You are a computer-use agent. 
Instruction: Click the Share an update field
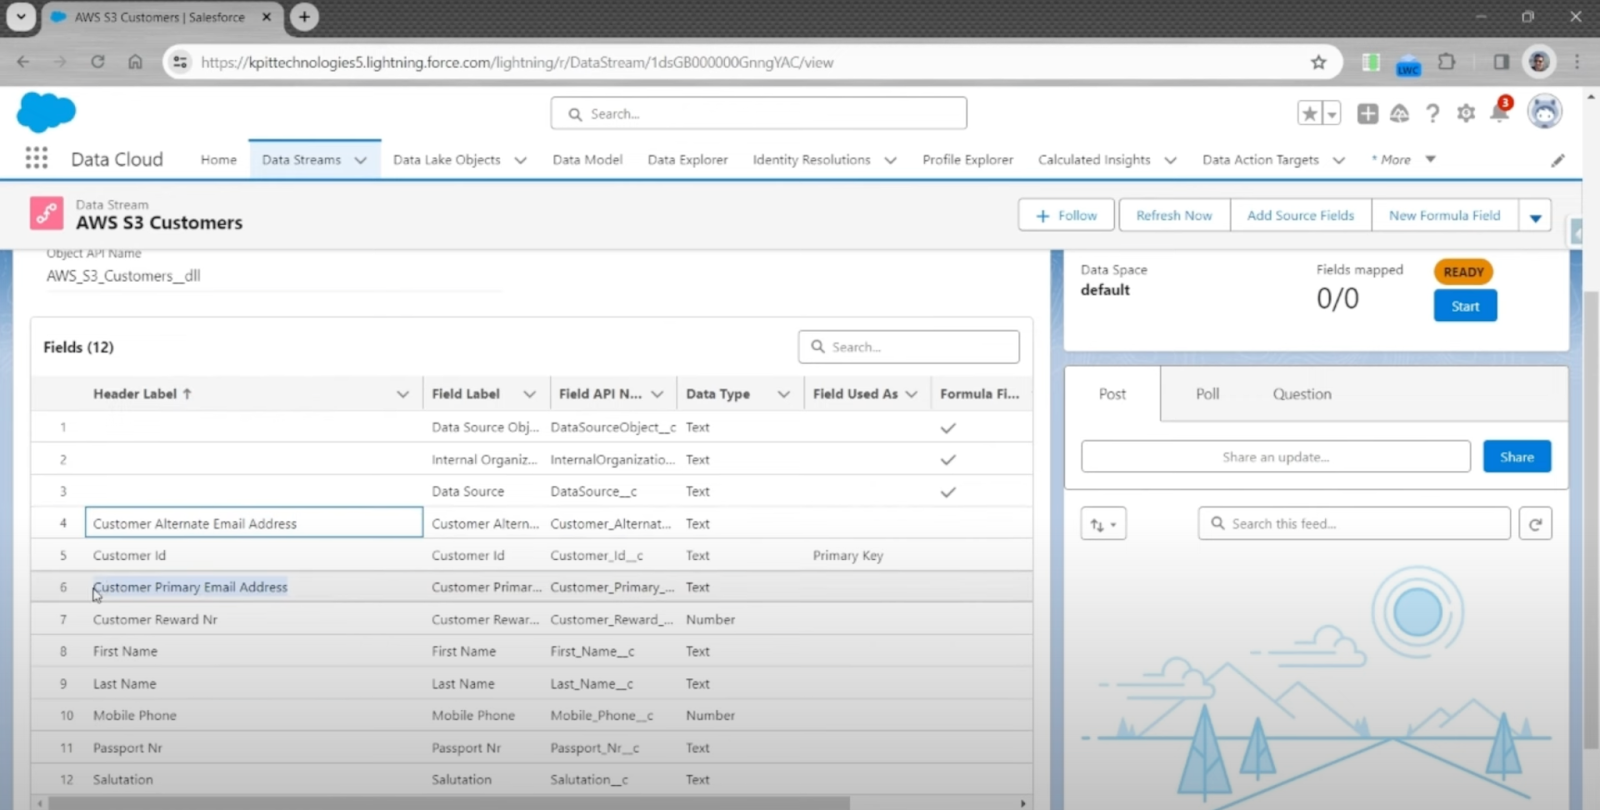[1275, 456]
